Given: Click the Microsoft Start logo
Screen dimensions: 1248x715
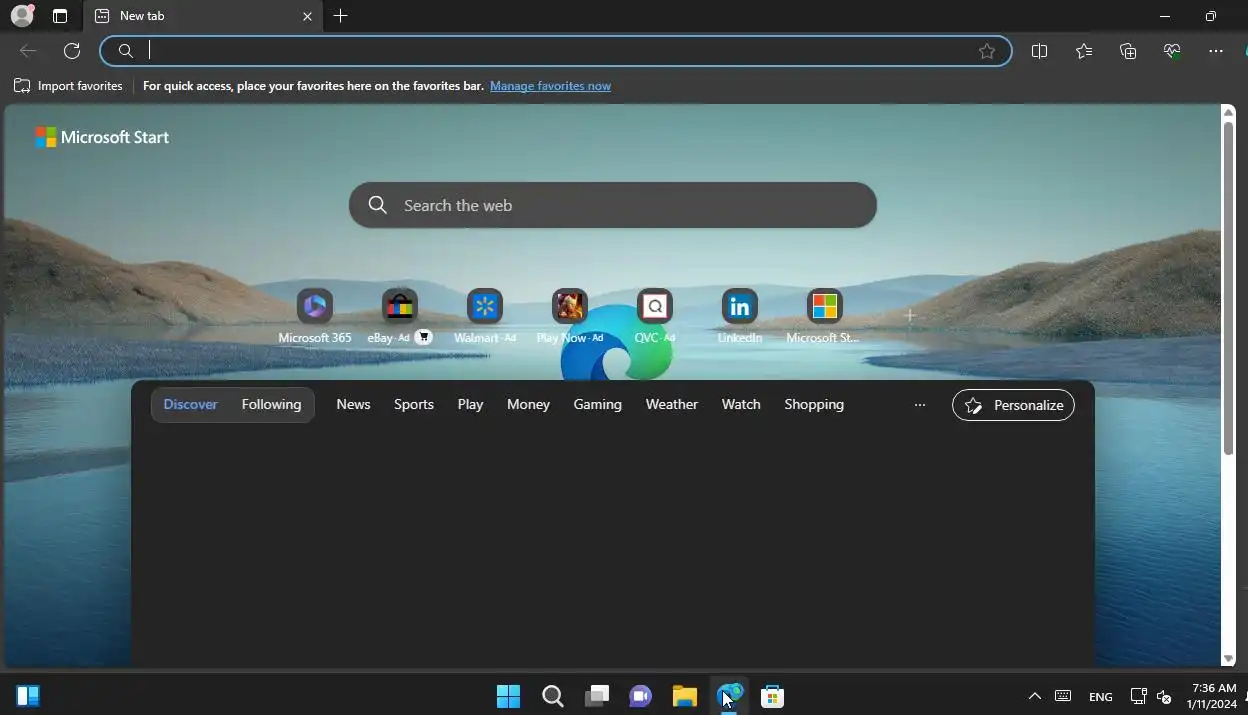Looking at the screenshot, I should click(102, 137).
